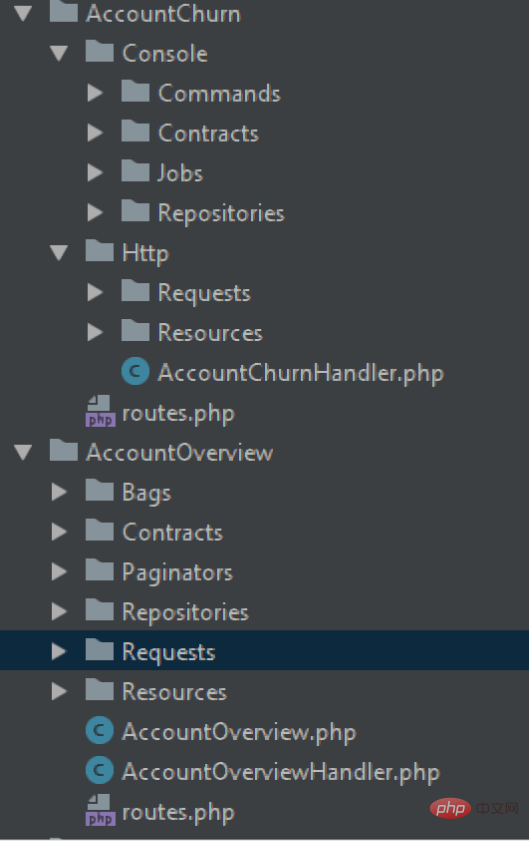Click the AccountOverviewHandler.php class icon

pos(99,771)
